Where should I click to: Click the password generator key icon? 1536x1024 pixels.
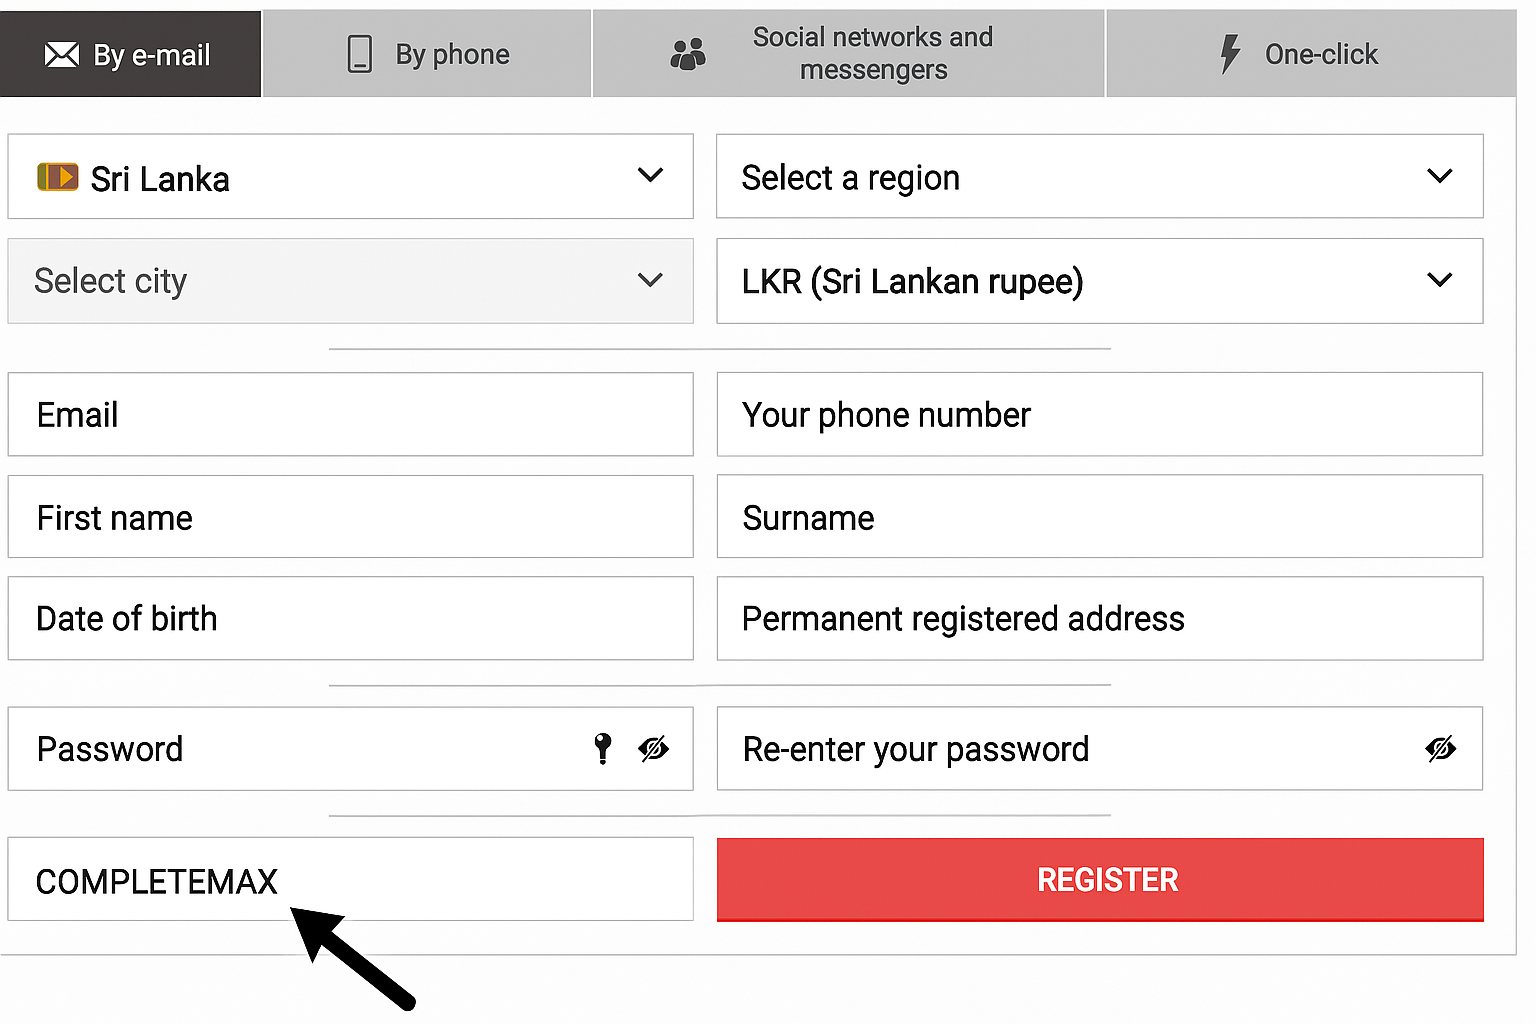[603, 748]
